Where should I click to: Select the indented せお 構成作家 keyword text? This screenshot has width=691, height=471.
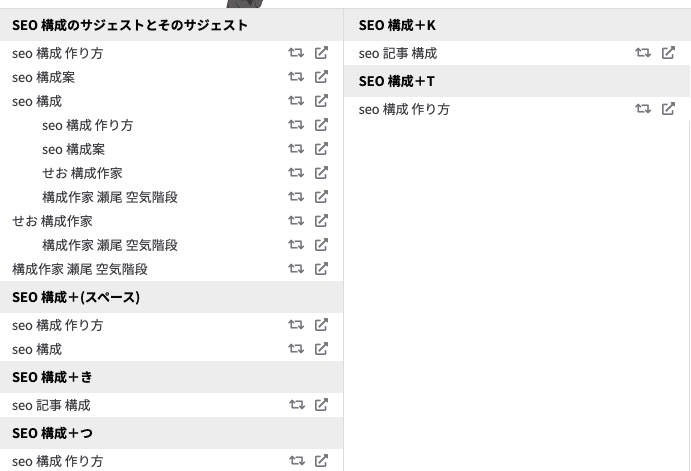pyautogui.click(x=82, y=173)
